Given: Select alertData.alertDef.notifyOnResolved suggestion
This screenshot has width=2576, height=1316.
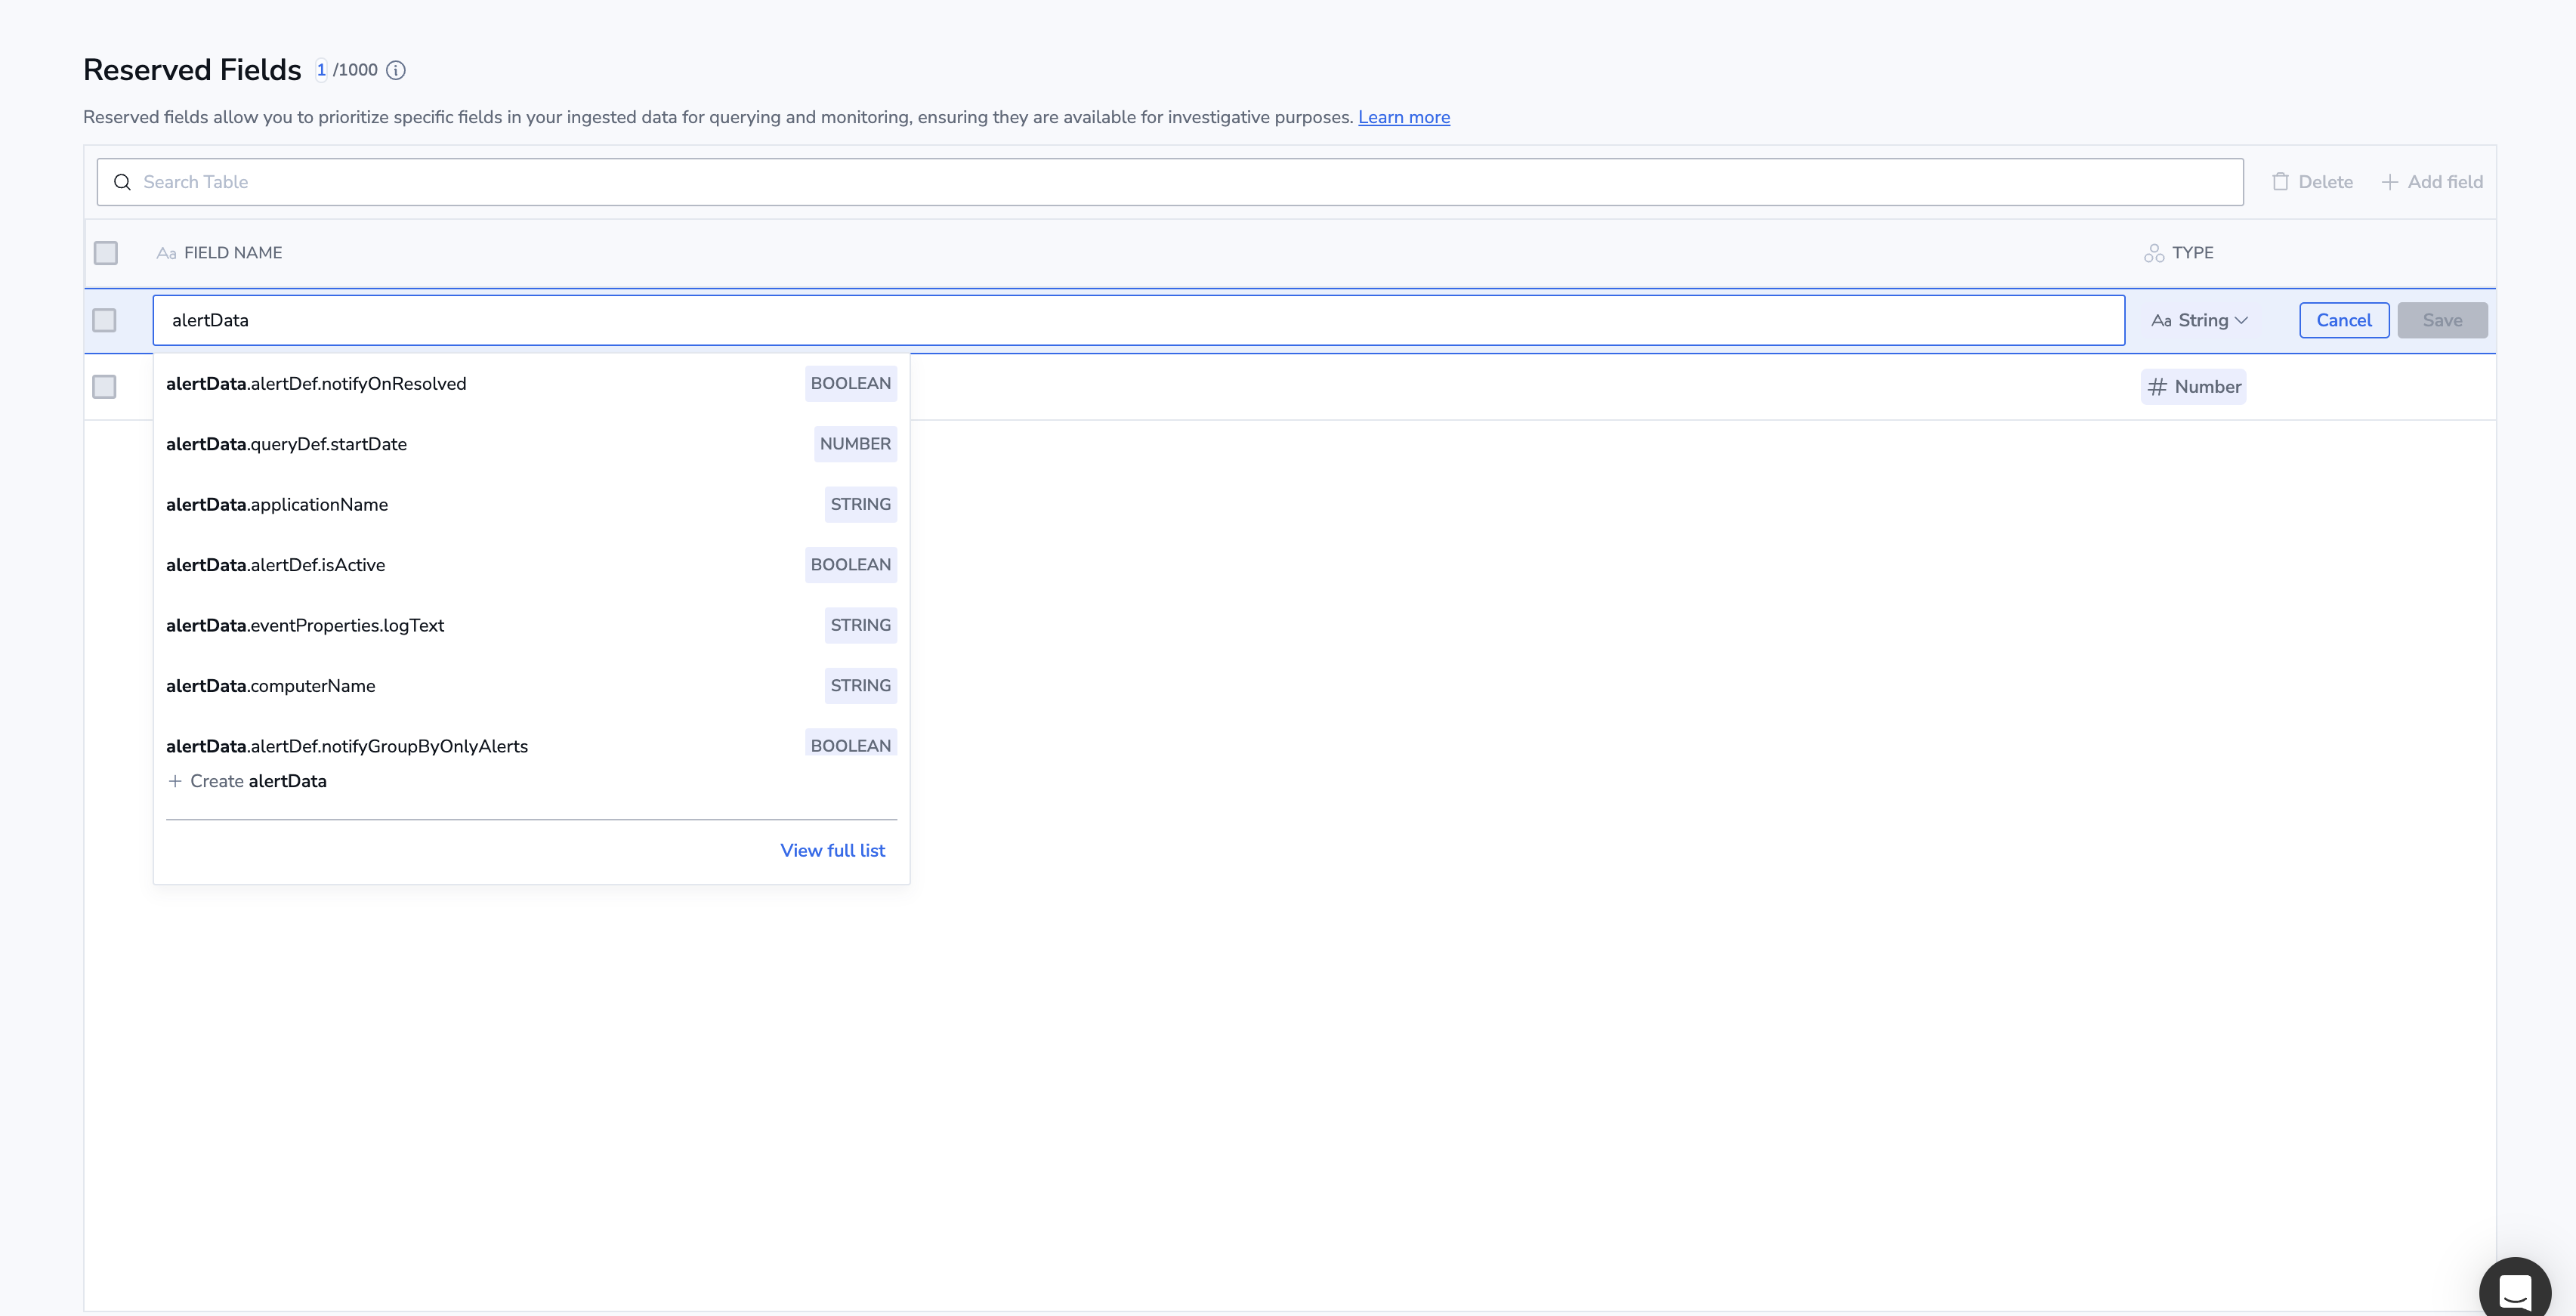Looking at the screenshot, I should pos(531,384).
